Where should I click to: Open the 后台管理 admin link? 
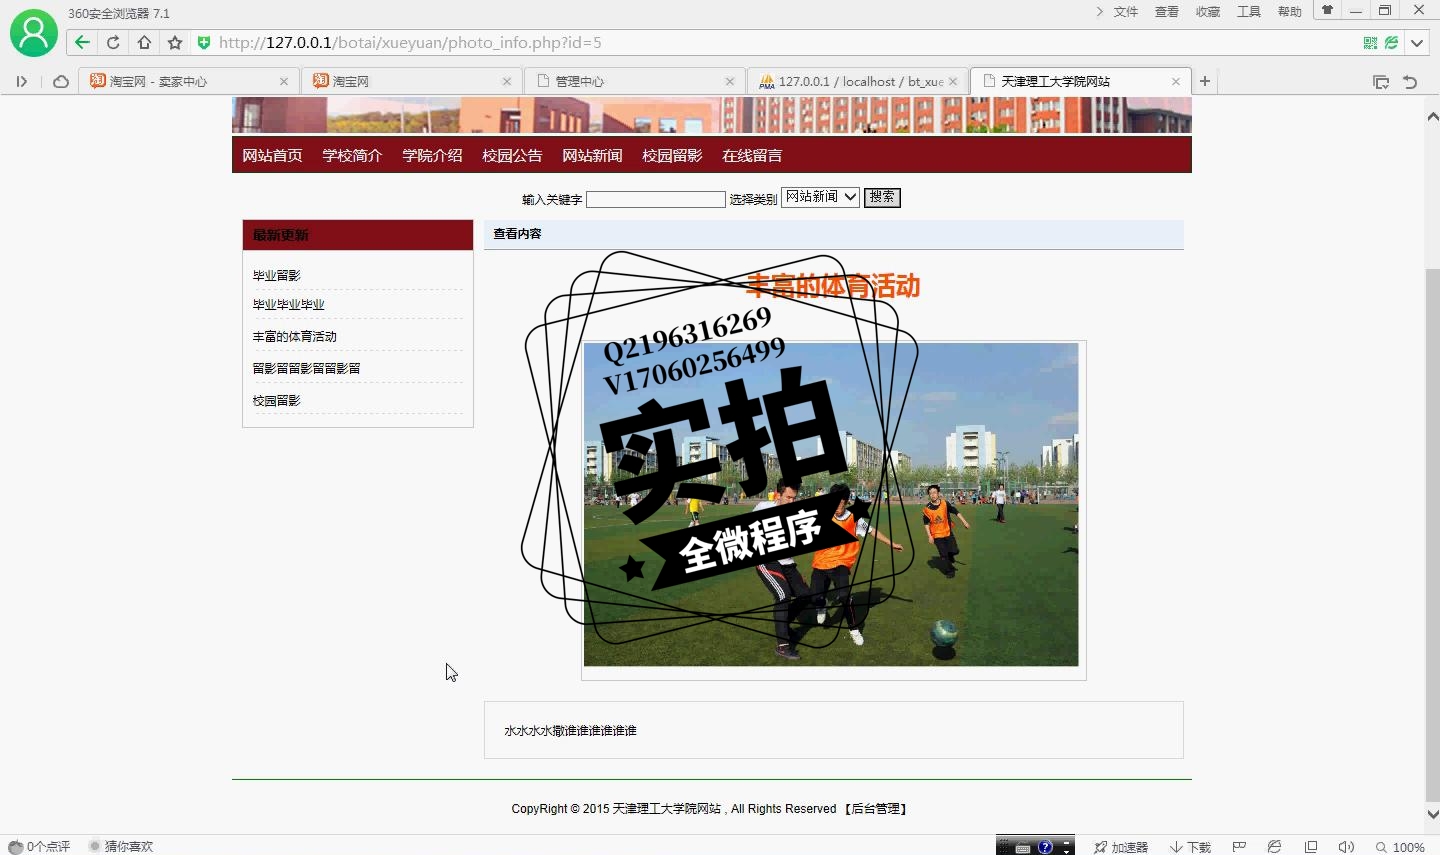click(x=876, y=809)
